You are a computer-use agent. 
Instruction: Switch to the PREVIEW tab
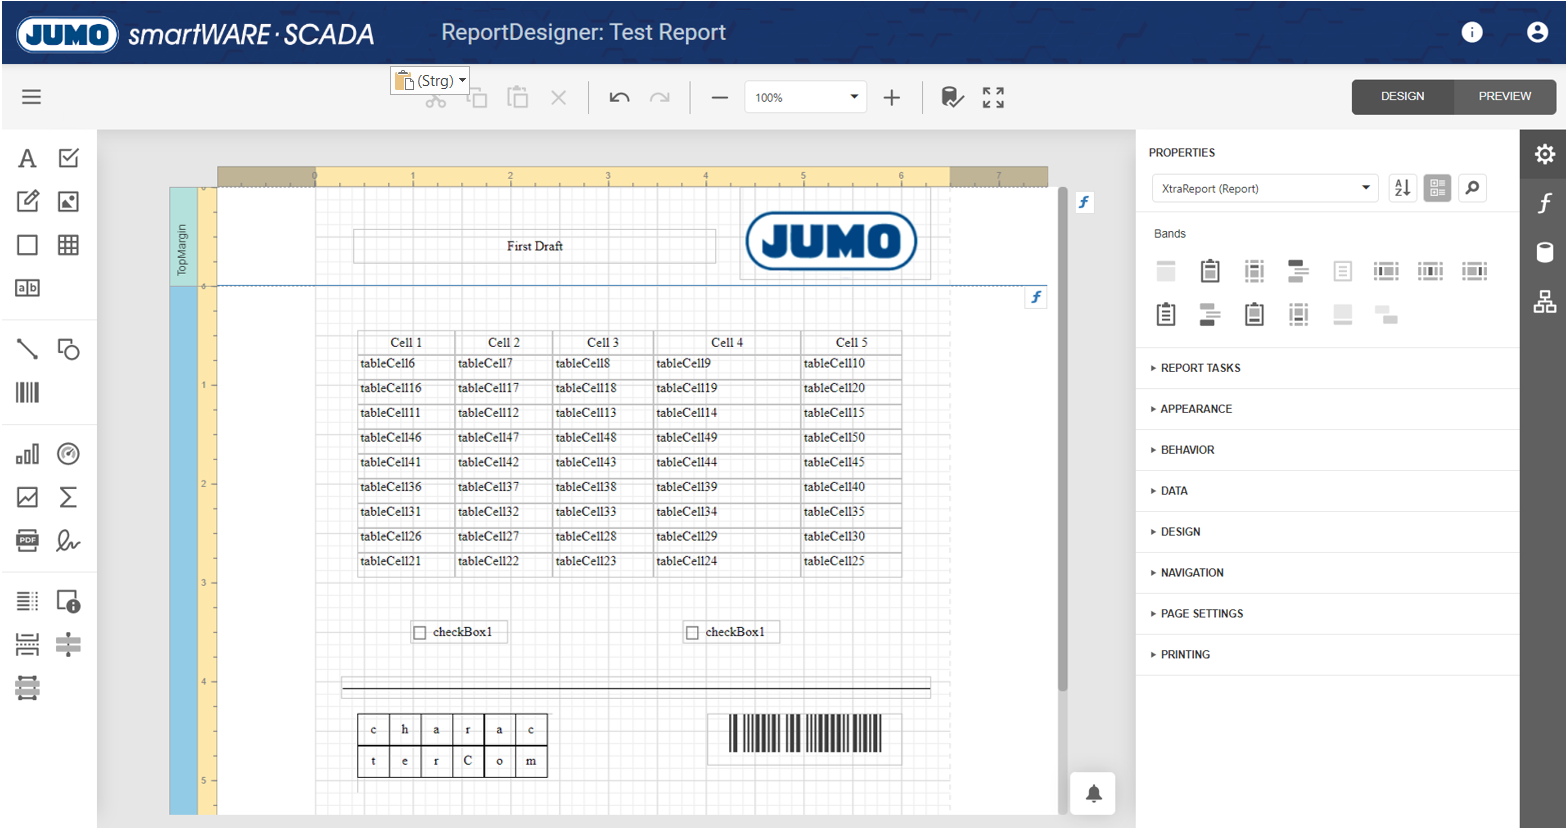click(x=1504, y=97)
